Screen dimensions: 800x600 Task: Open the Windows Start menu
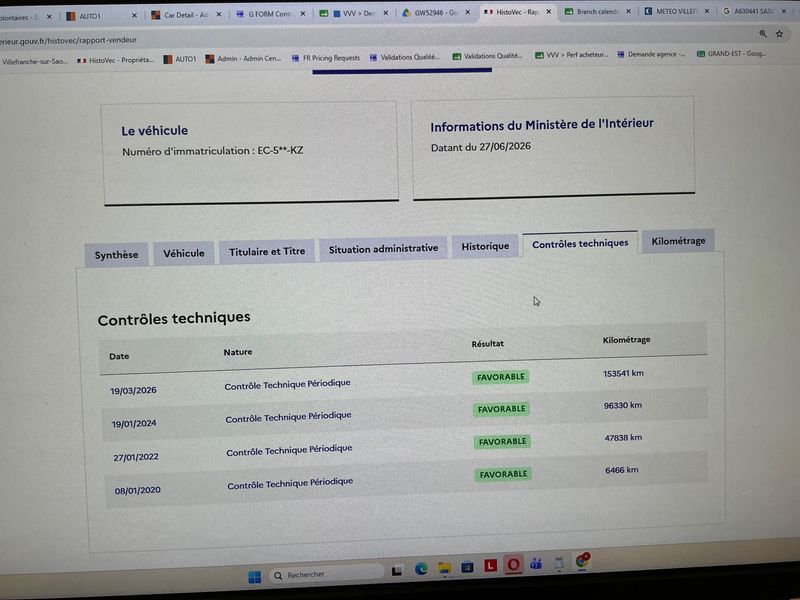pos(255,577)
